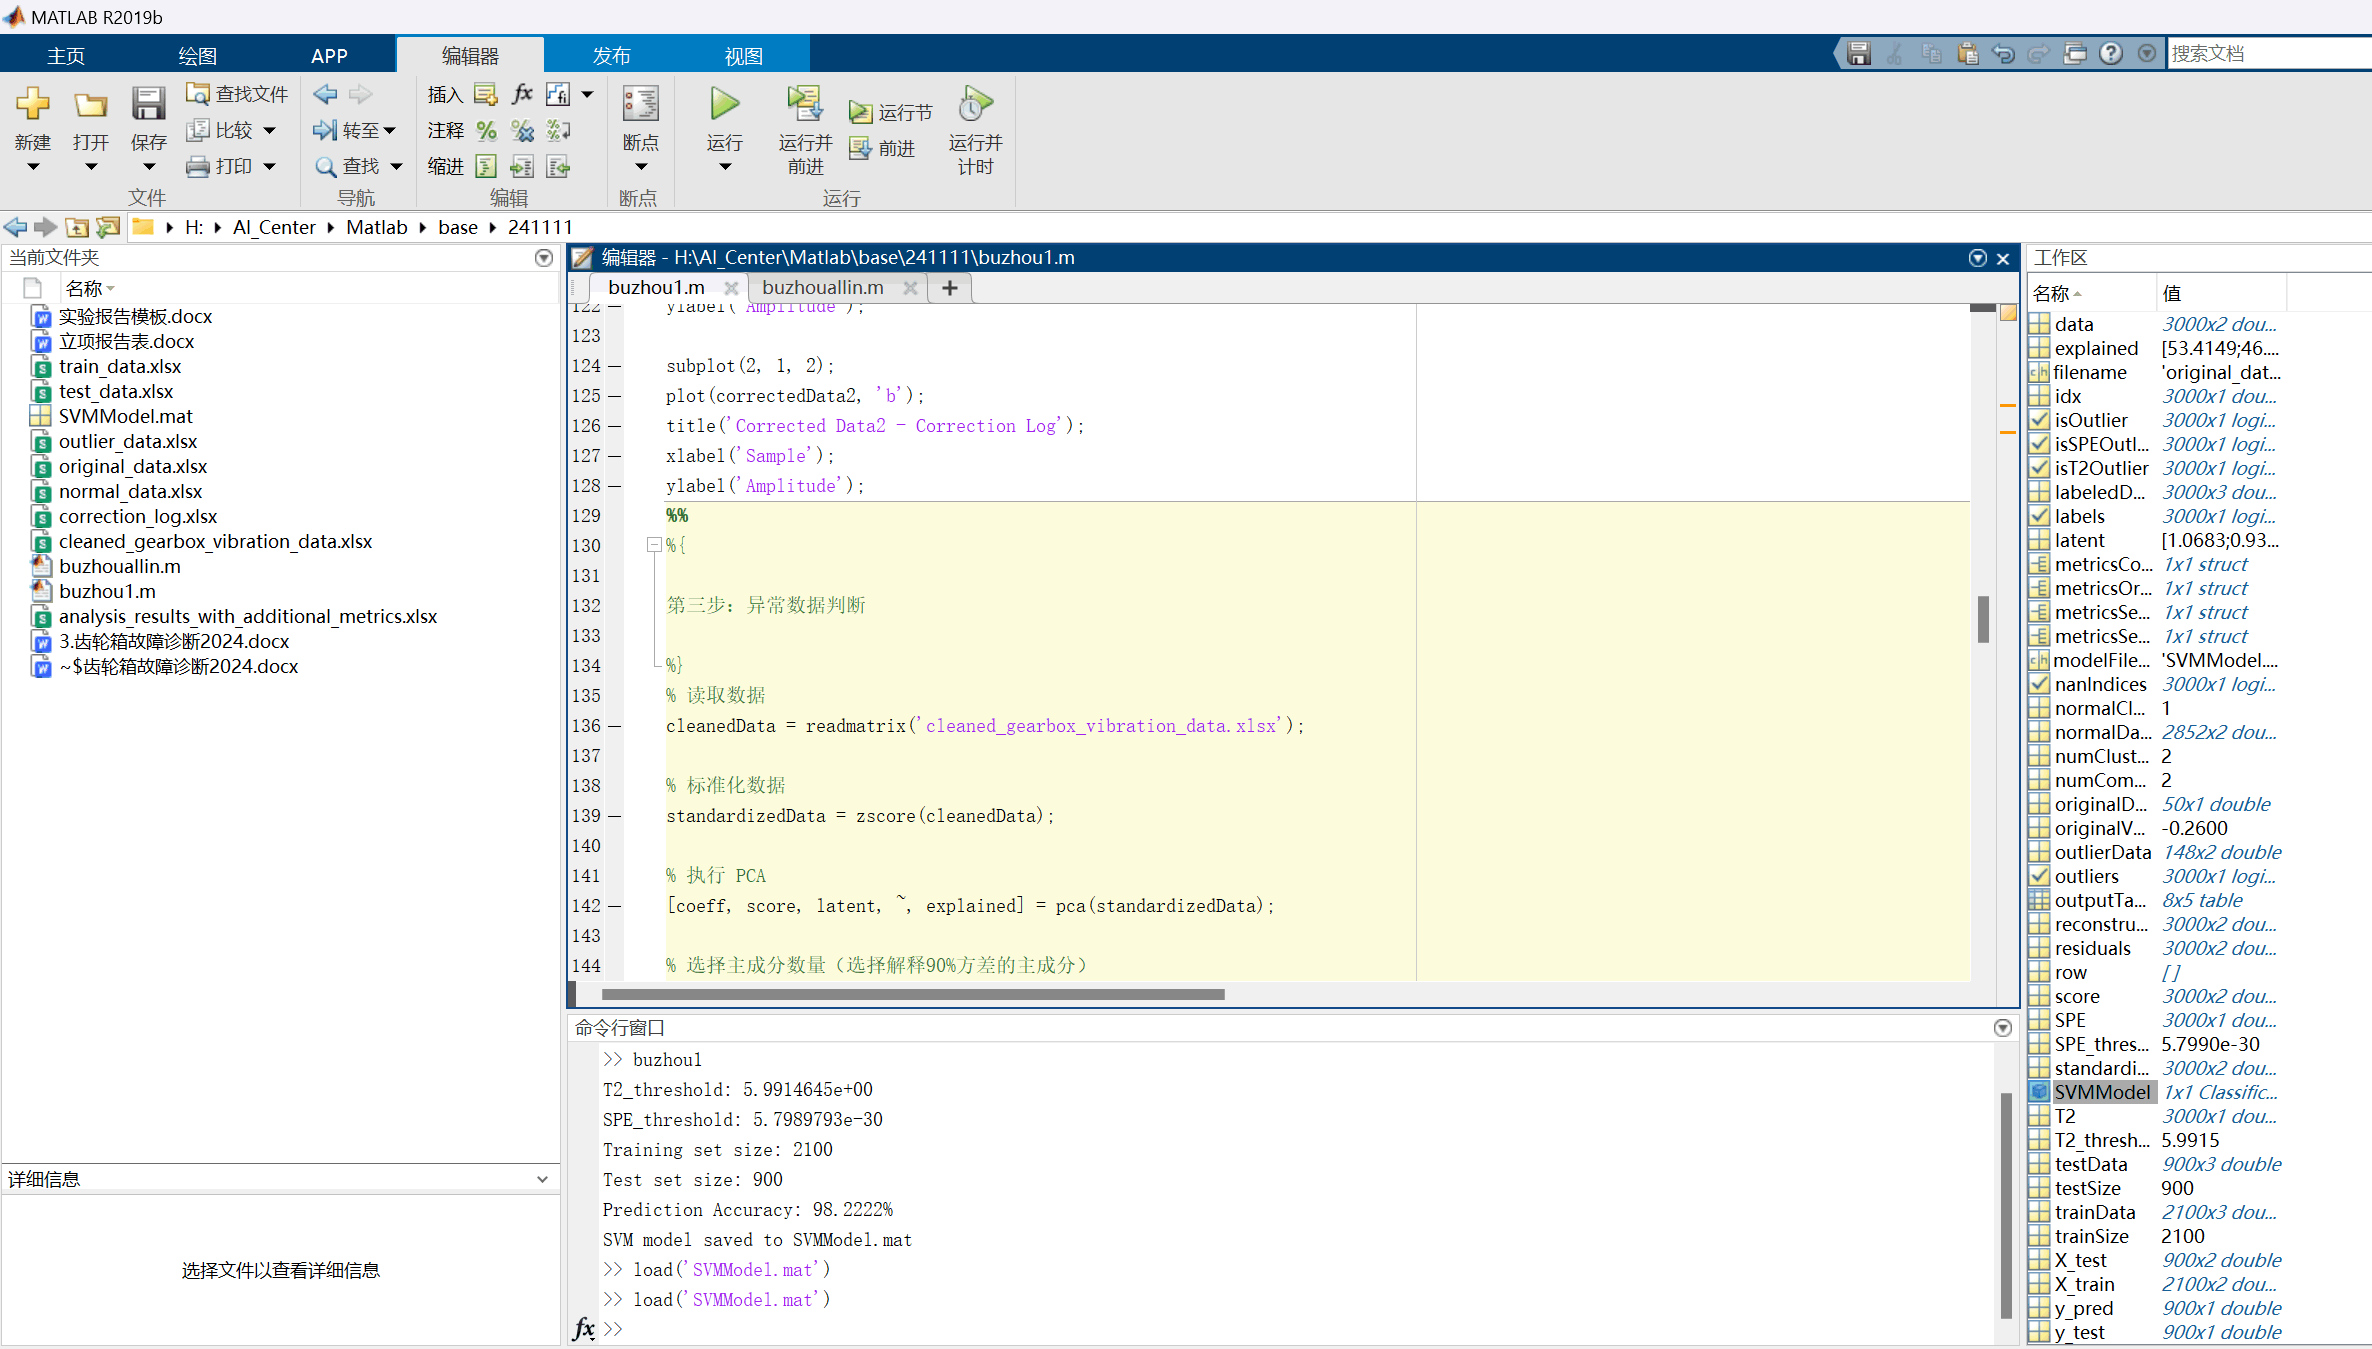The height and width of the screenshot is (1349, 2372).
Task: Click the Value (值) column header in Workspace
Action: (x=2171, y=293)
